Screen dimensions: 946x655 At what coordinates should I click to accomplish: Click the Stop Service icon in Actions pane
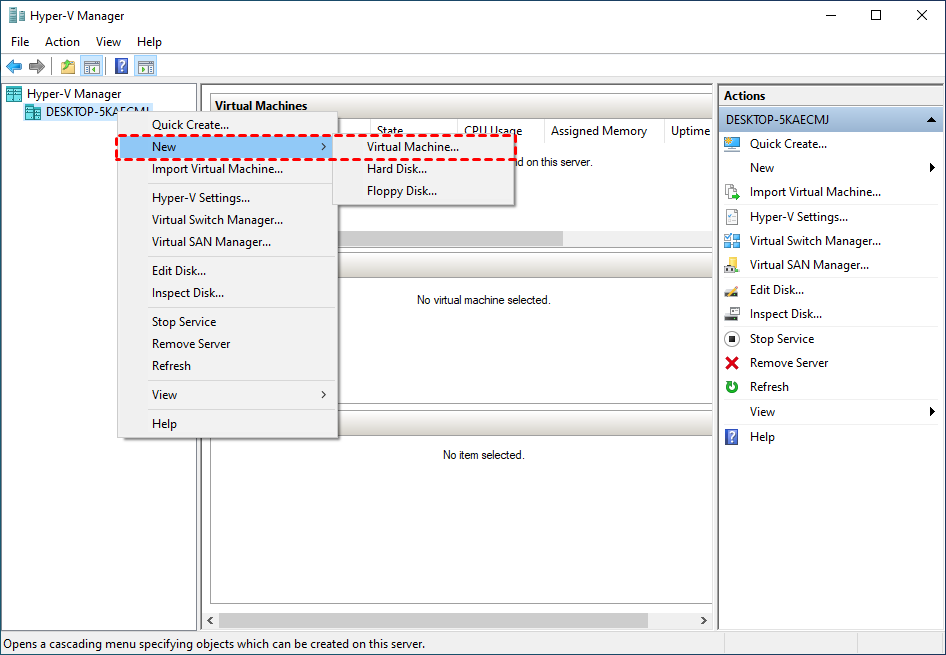732,339
